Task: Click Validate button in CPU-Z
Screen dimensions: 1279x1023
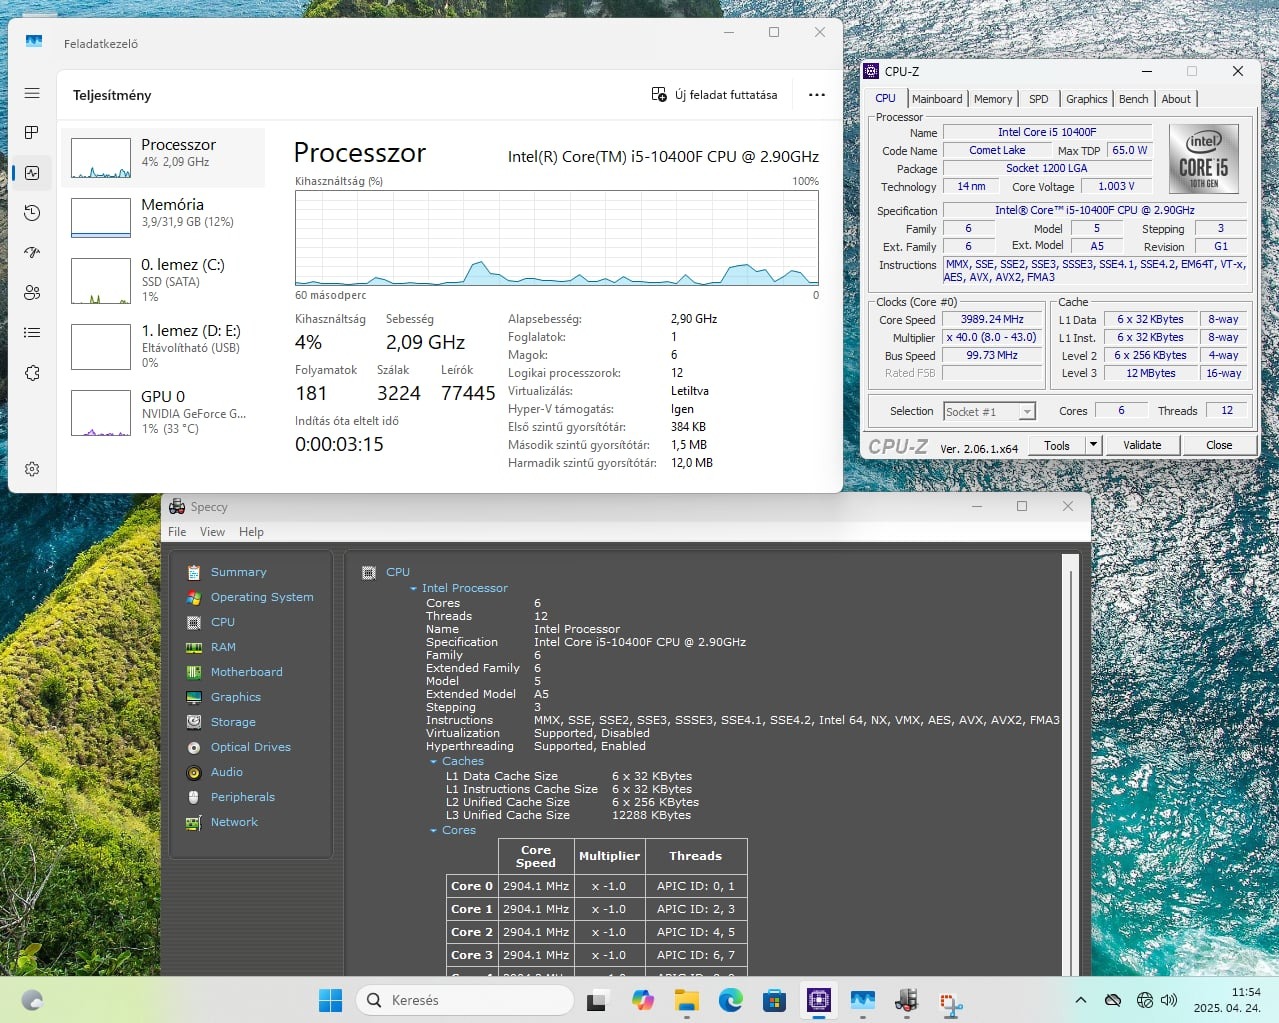Action: [1142, 445]
